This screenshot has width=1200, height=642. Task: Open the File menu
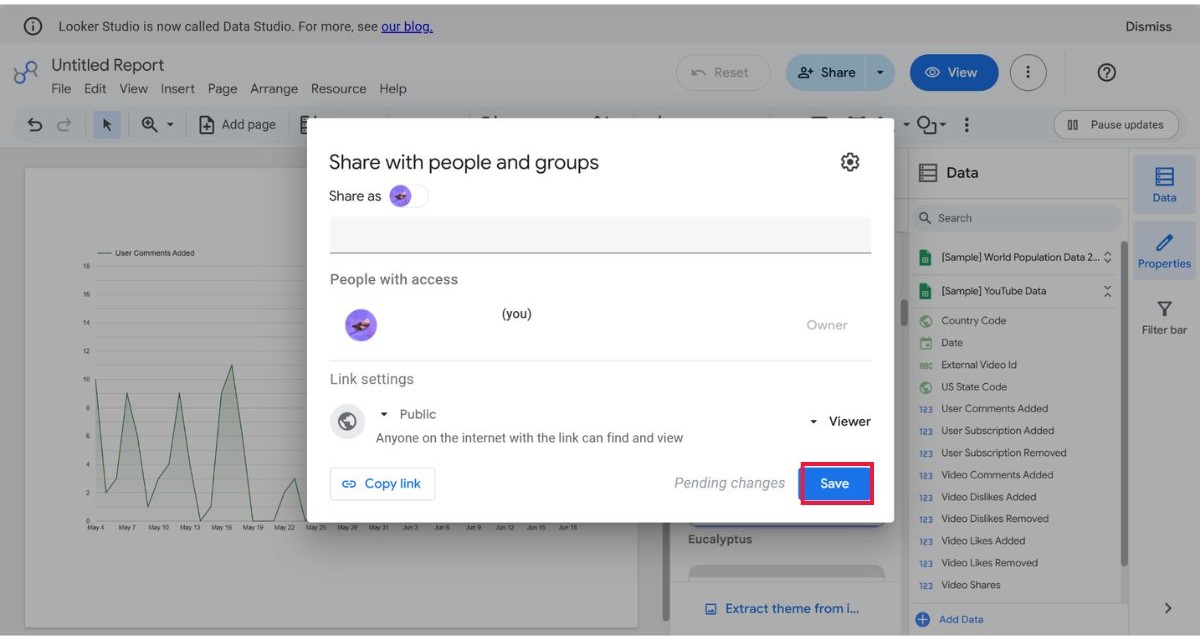point(61,88)
